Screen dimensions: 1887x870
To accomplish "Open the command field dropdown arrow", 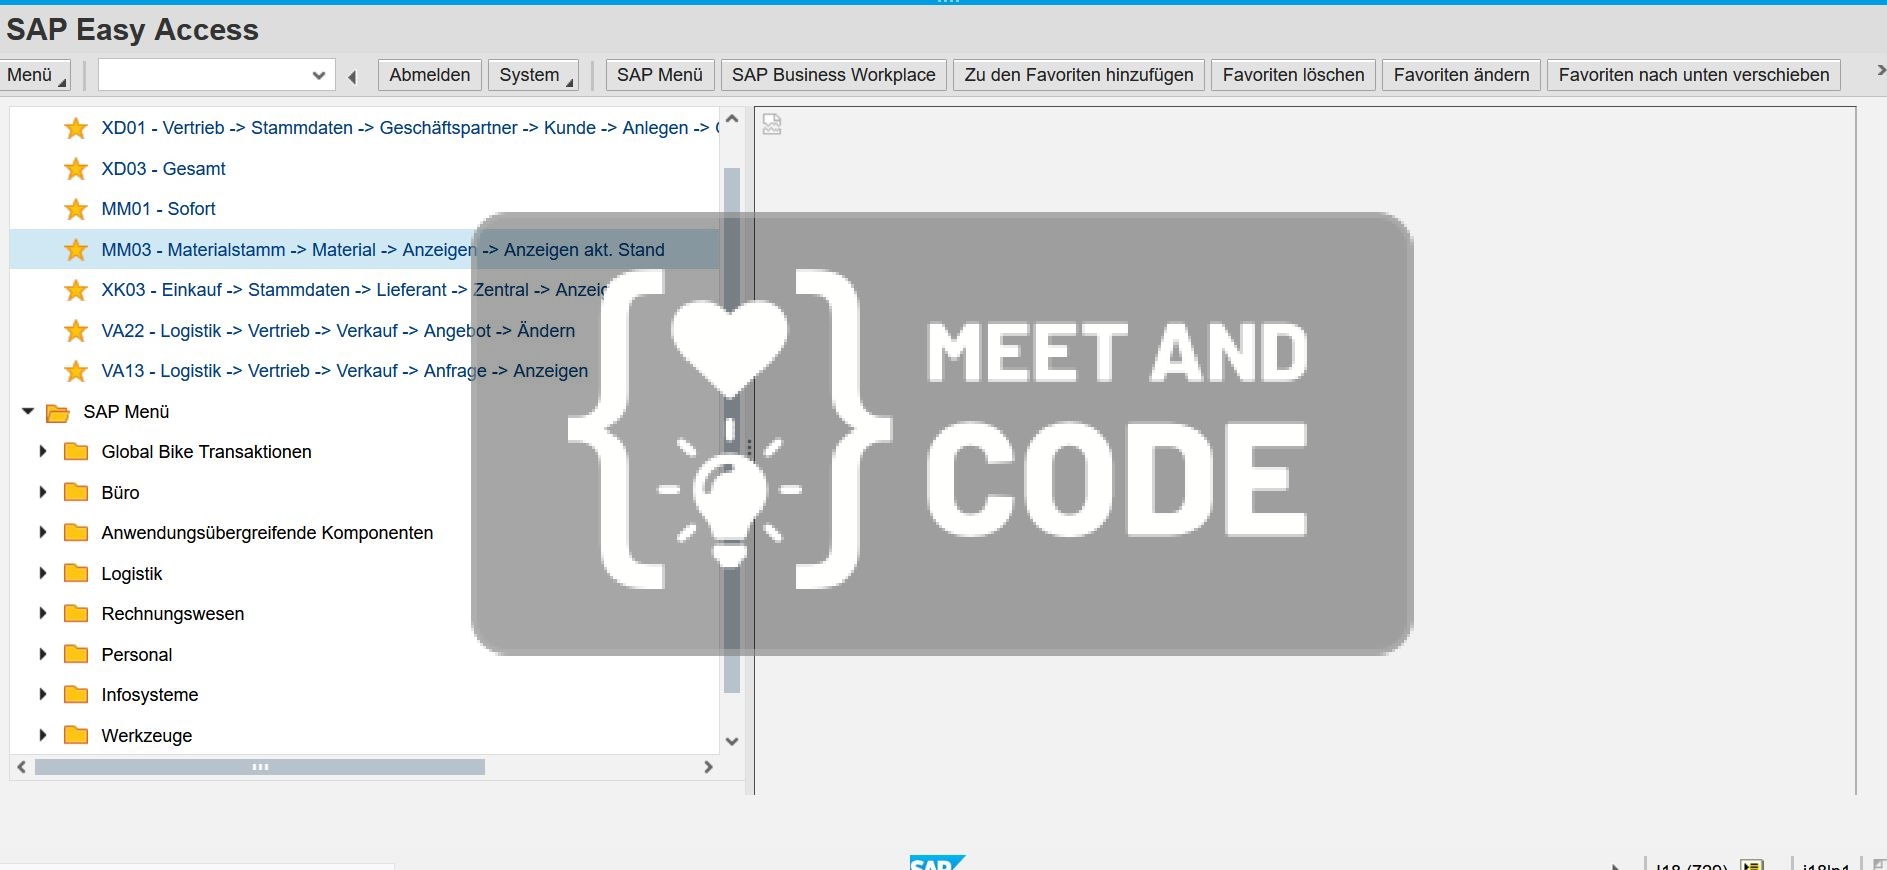I will 319,75.
